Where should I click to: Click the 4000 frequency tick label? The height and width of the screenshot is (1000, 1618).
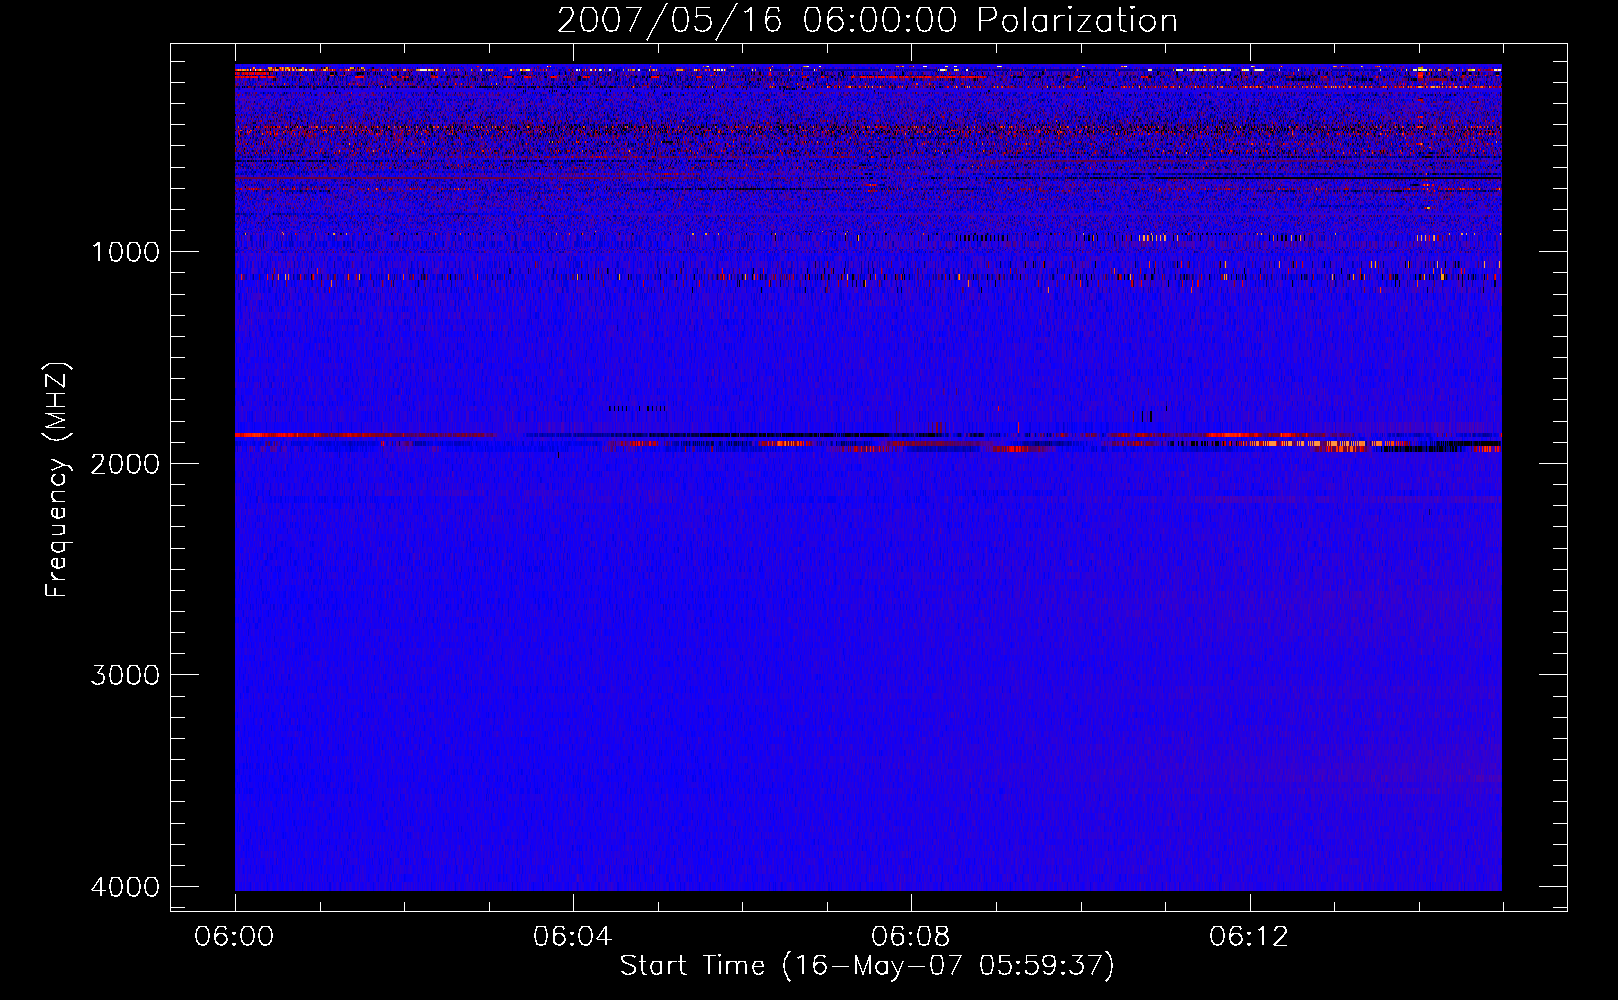pyautogui.click(x=125, y=887)
